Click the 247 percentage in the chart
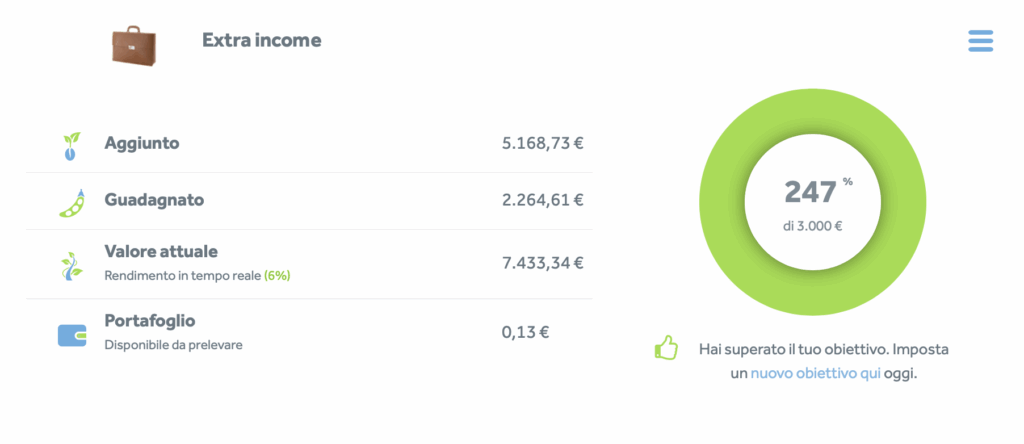The width and height of the screenshot is (1024, 444). tap(811, 192)
